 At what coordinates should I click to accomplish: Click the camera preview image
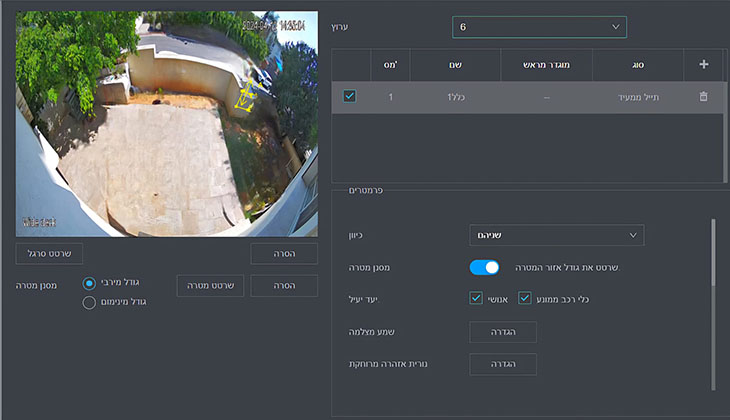[167, 124]
